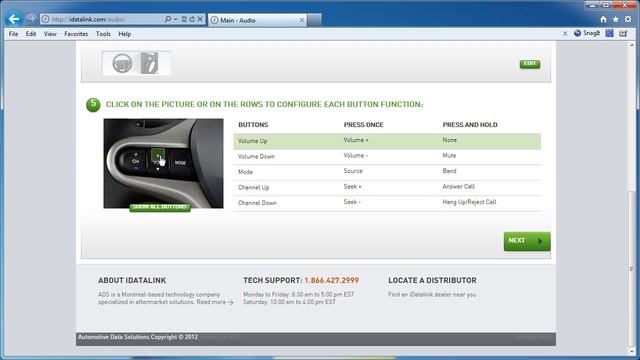This screenshot has width=640, height=360.
Task: Click the compatibility view icon
Action: [x=184, y=19]
